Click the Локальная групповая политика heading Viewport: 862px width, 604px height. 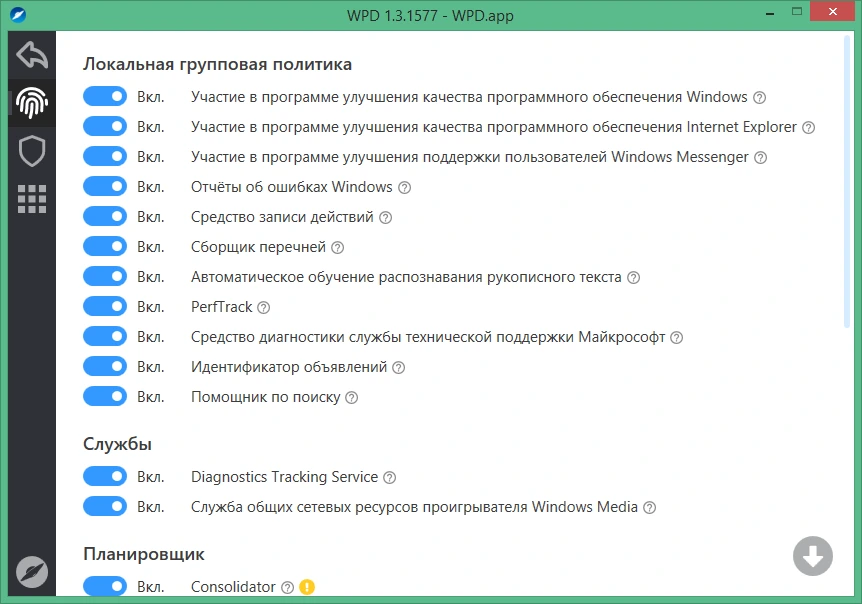pos(217,64)
